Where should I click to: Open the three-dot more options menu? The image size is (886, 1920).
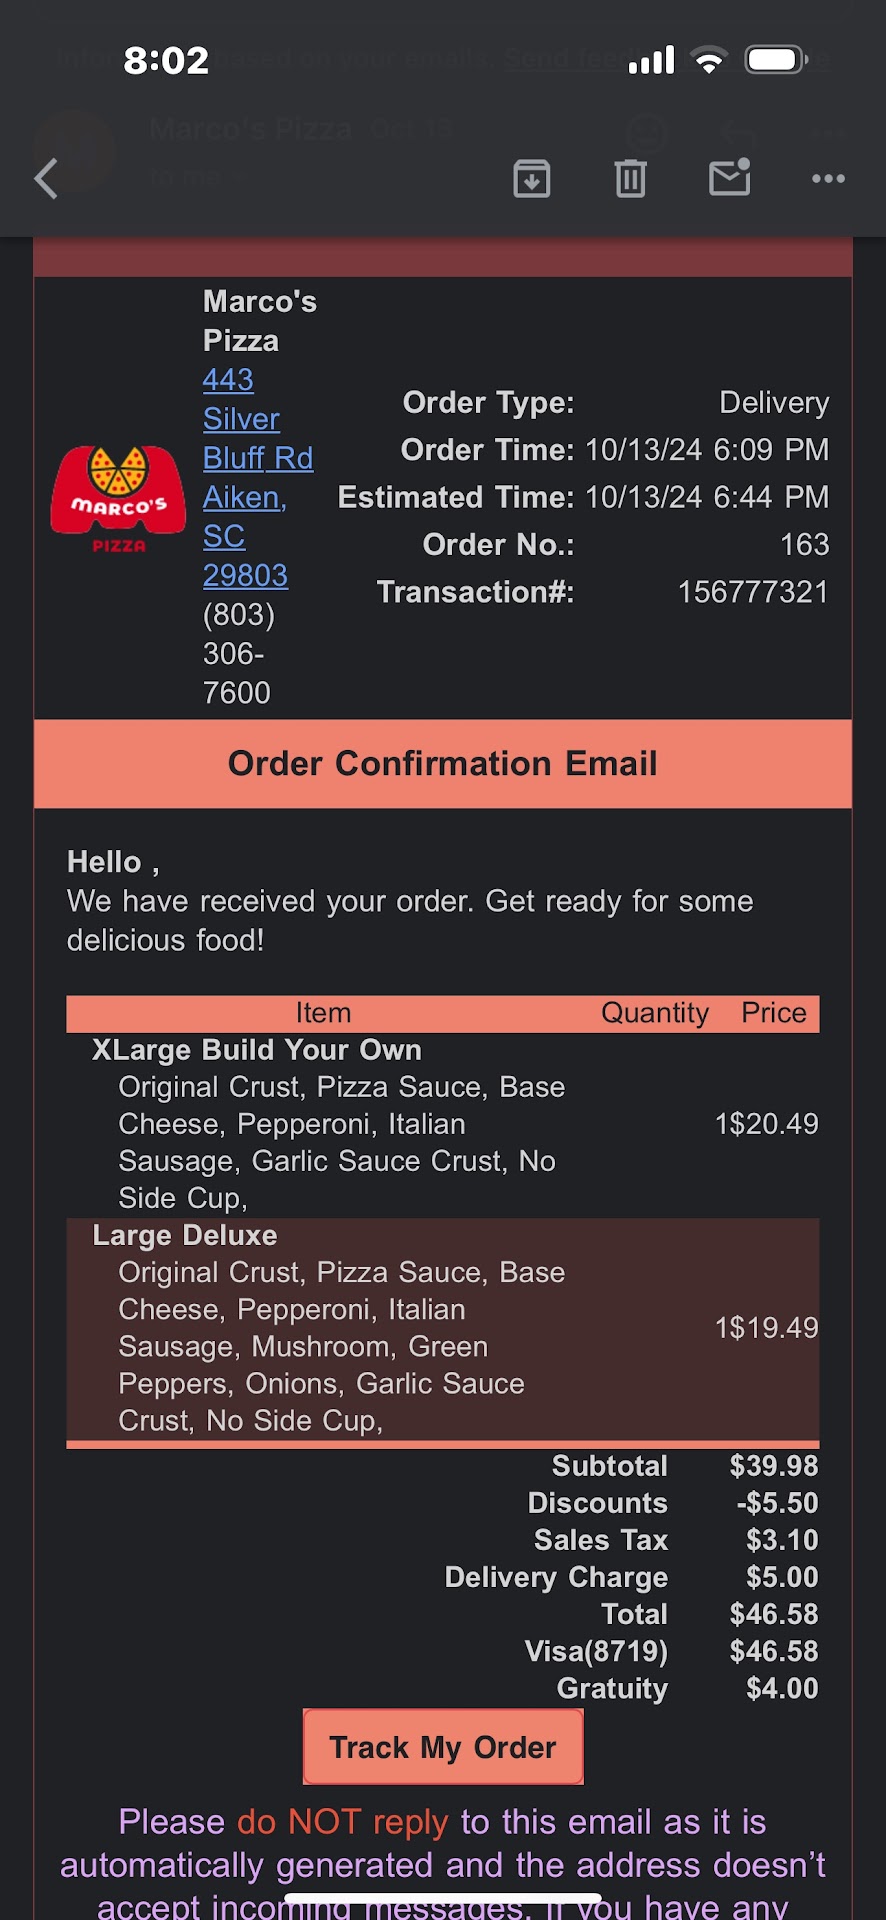tap(828, 179)
